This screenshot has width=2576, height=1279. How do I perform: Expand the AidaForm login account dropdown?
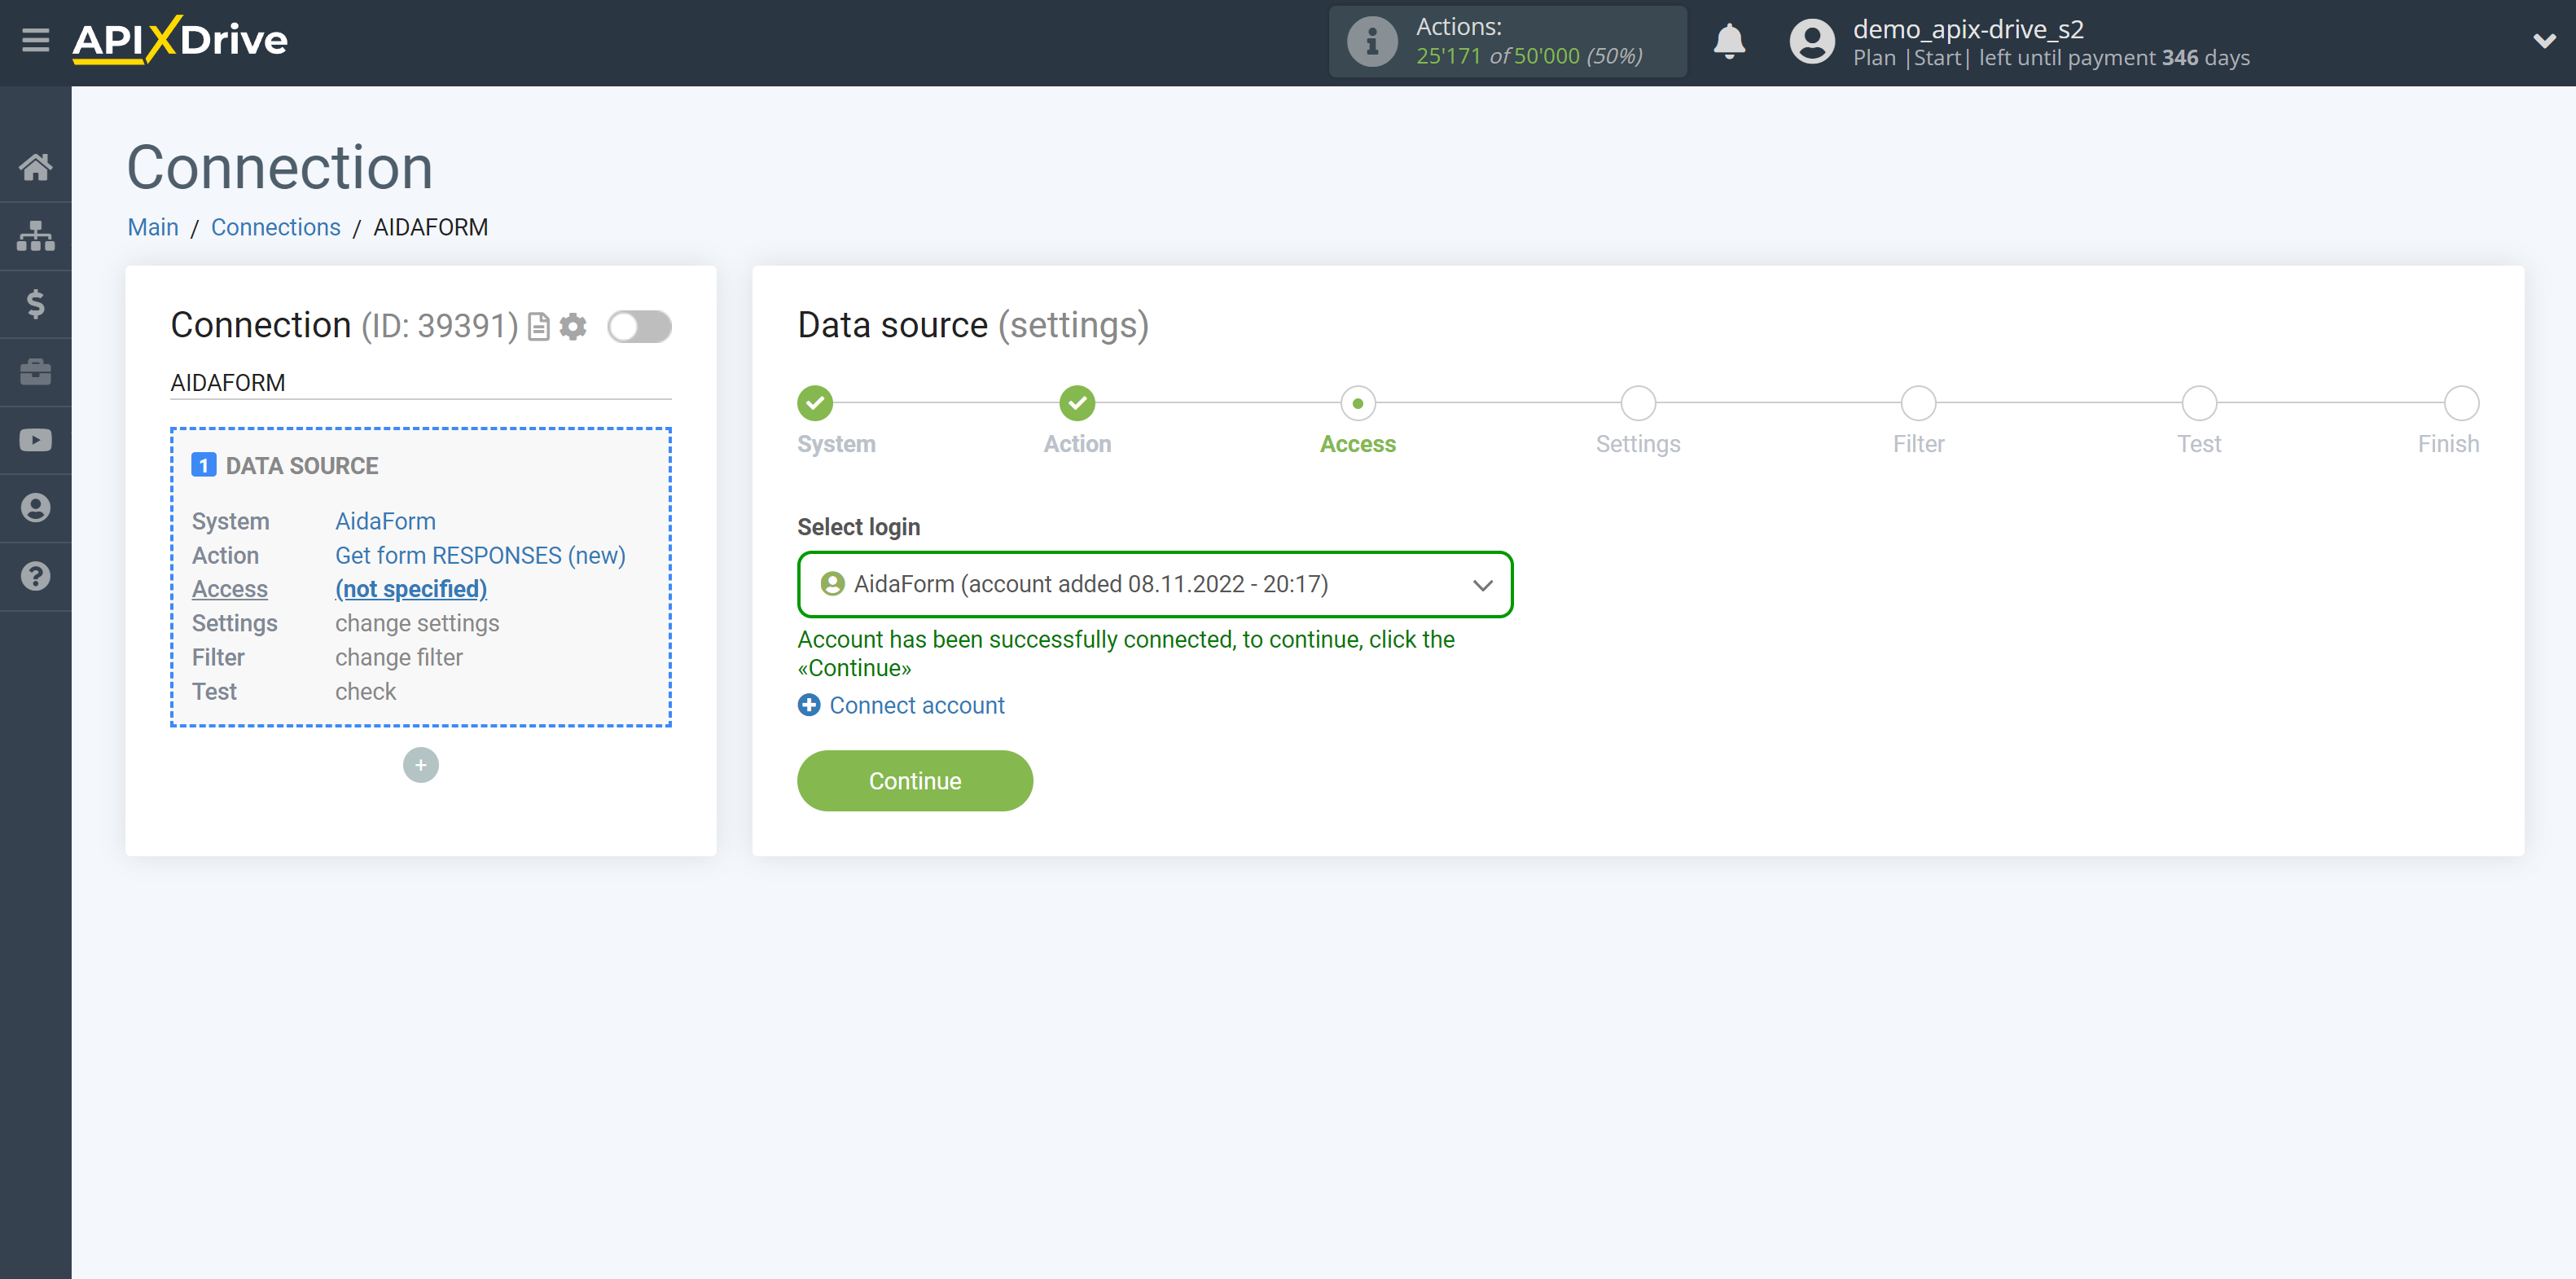(x=1481, y=585)
